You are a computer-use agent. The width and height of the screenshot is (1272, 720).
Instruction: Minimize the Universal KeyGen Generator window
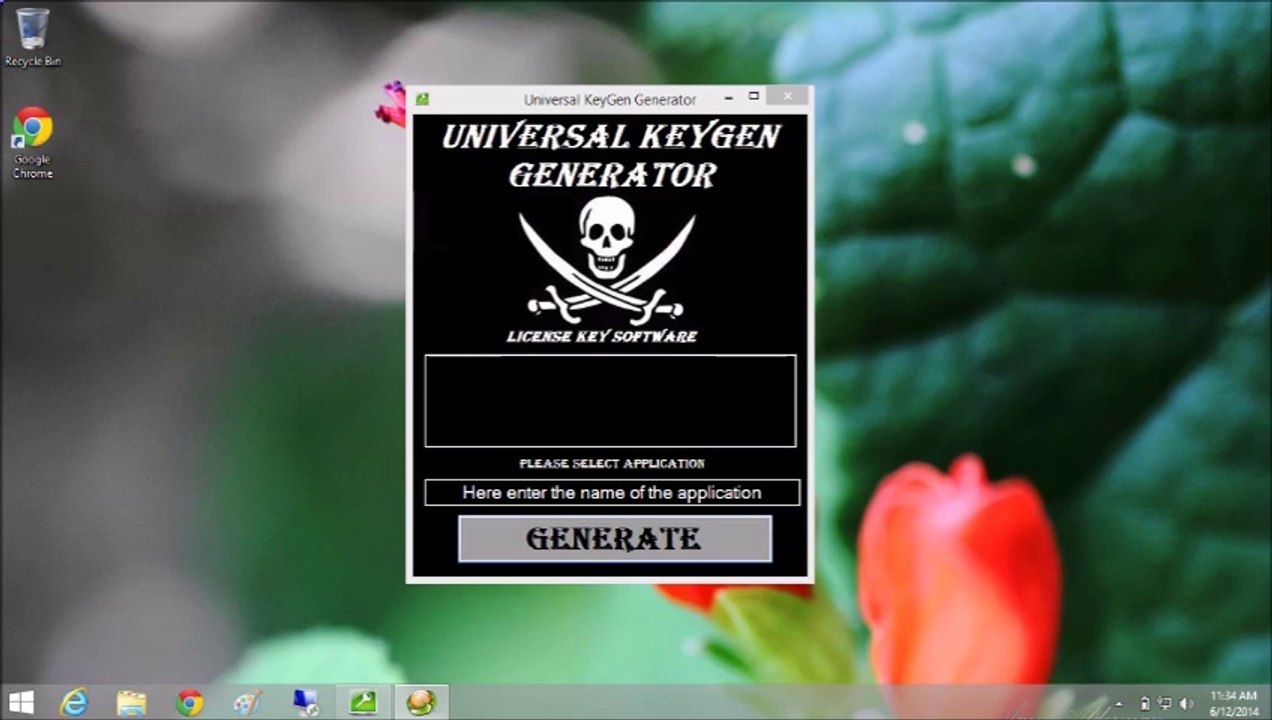(728, 97)
